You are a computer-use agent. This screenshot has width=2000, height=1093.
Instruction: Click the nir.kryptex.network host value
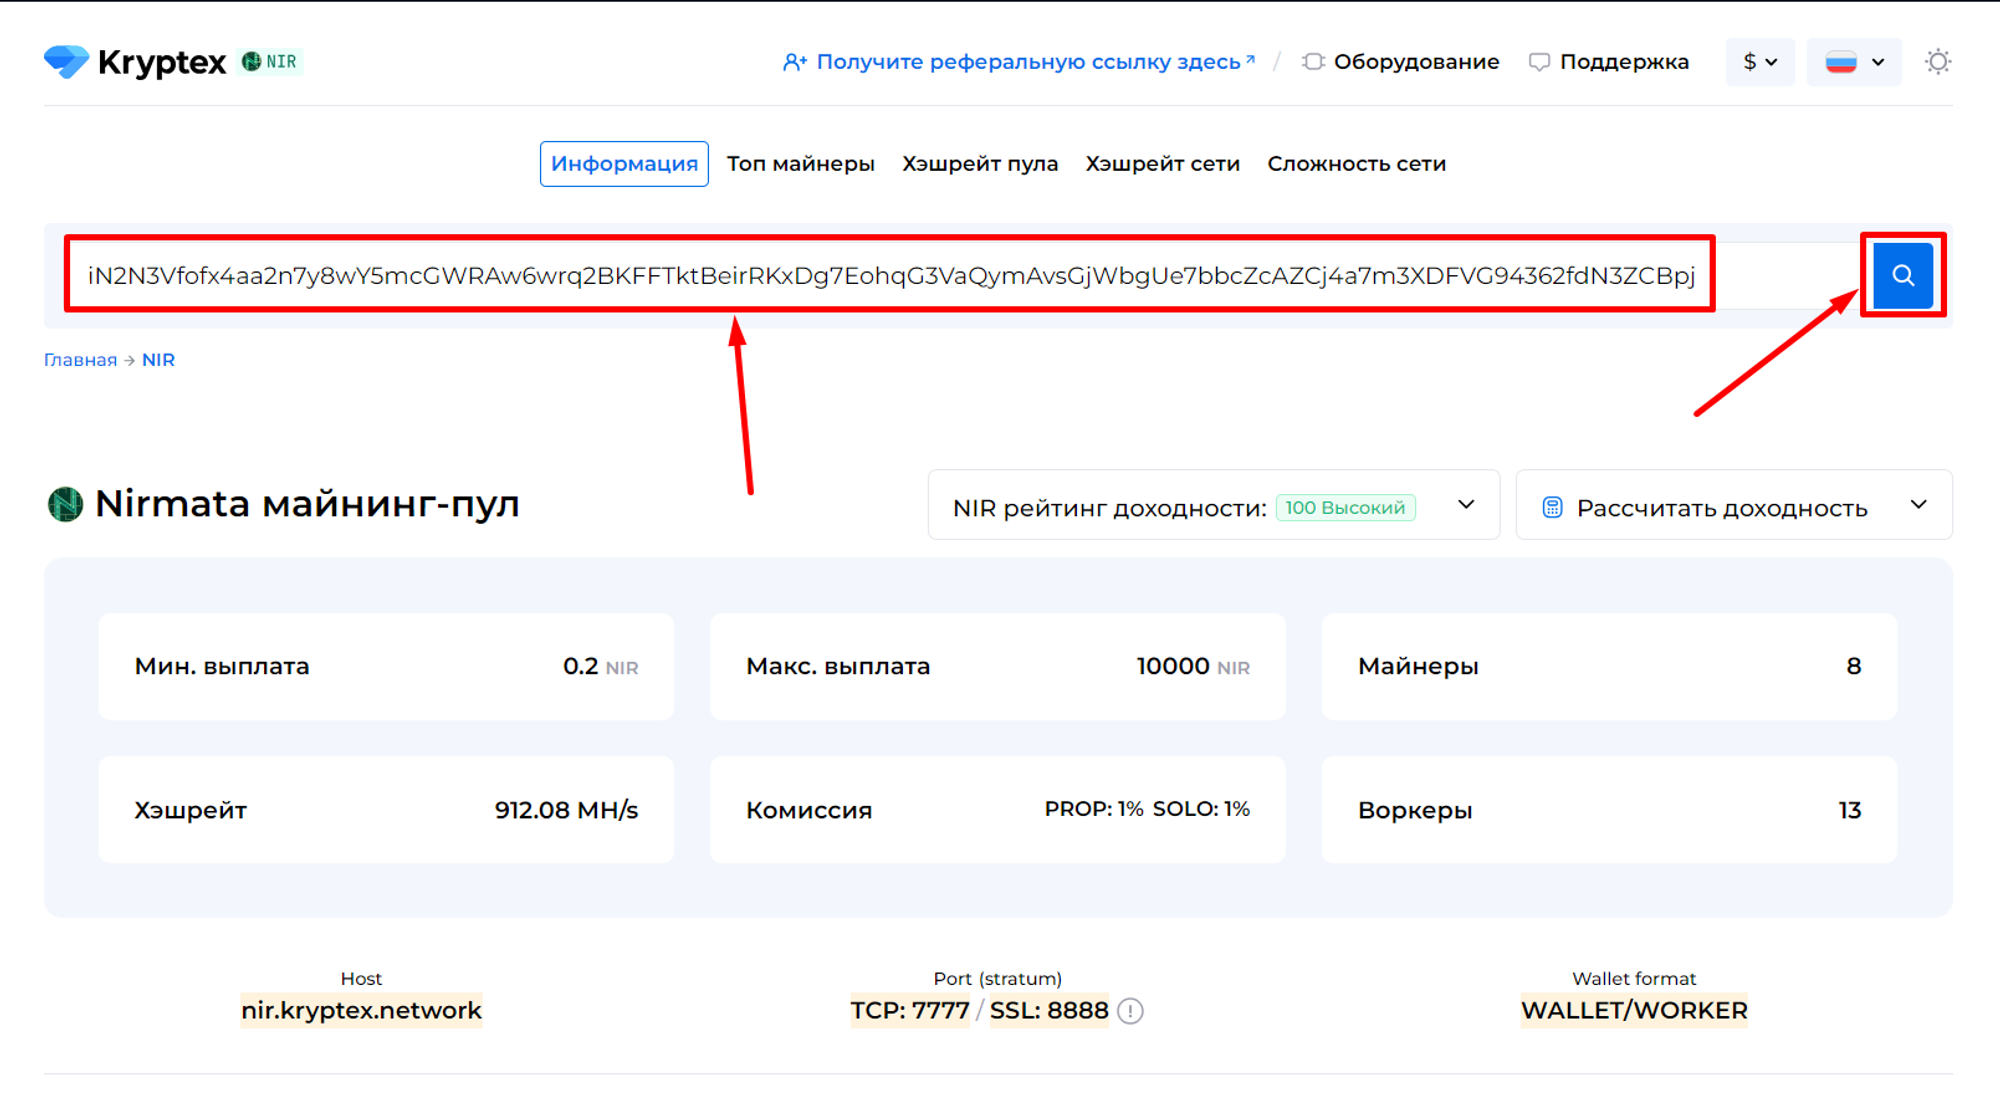[361, 1011]
